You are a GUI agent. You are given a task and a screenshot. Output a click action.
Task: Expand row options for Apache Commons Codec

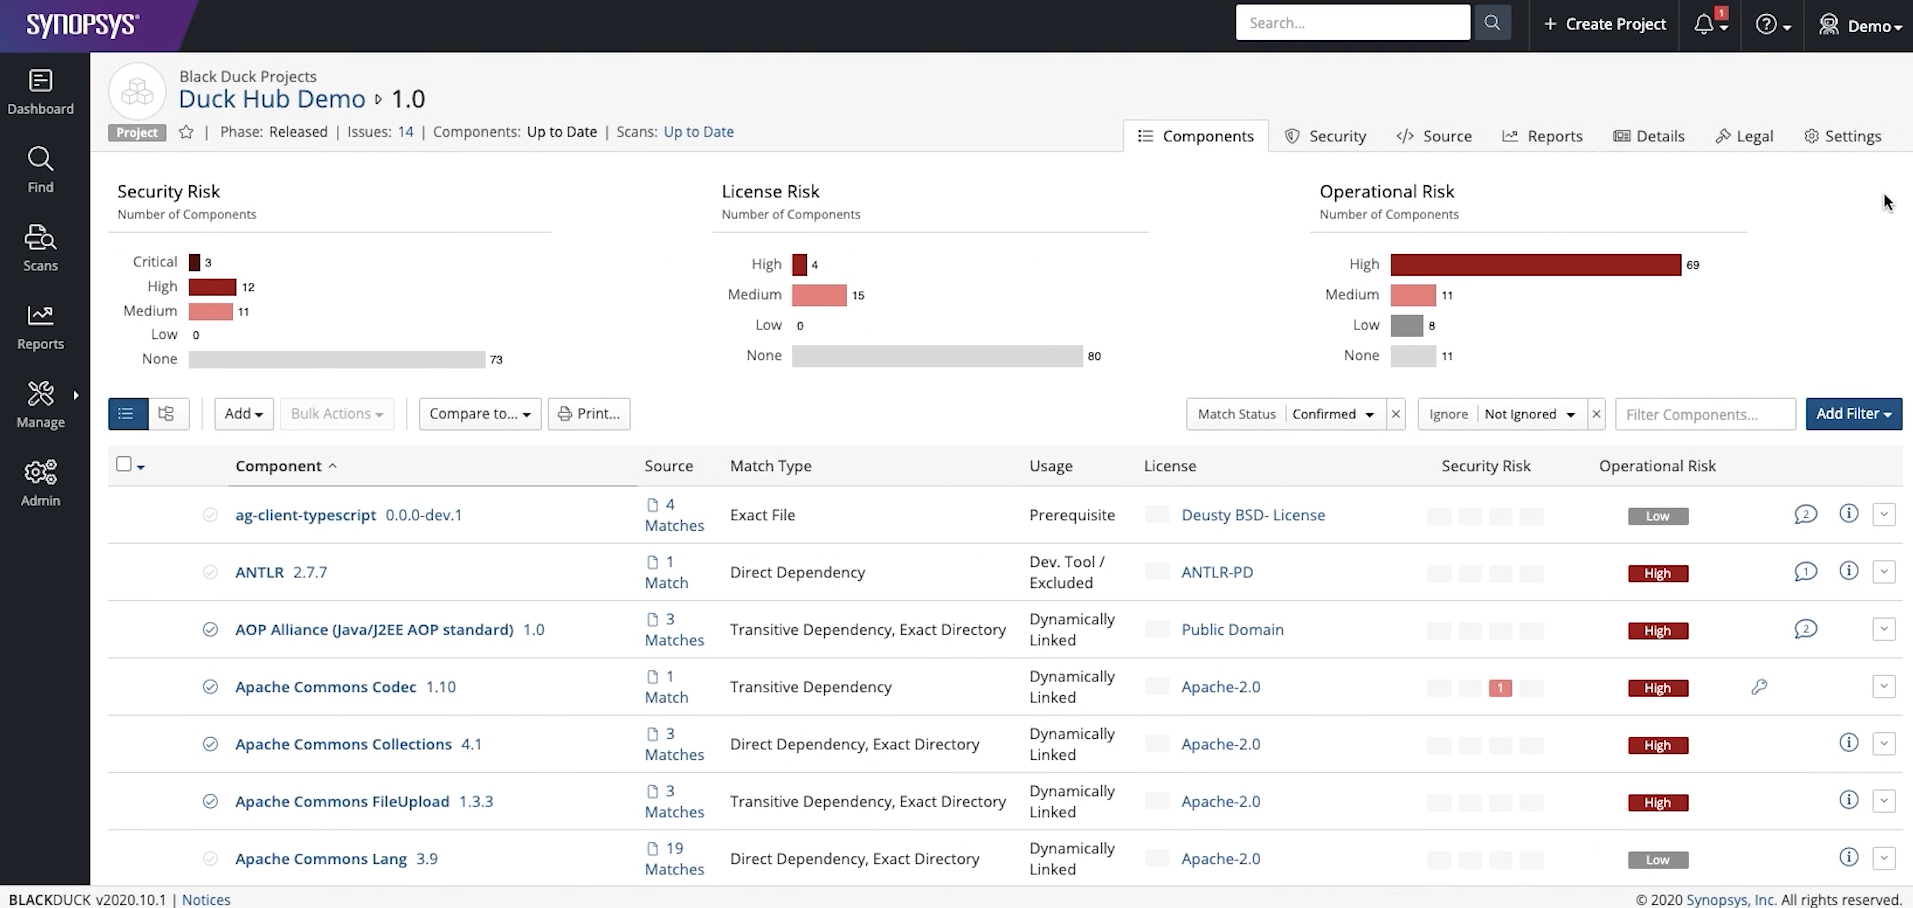tap(1884, 687)
